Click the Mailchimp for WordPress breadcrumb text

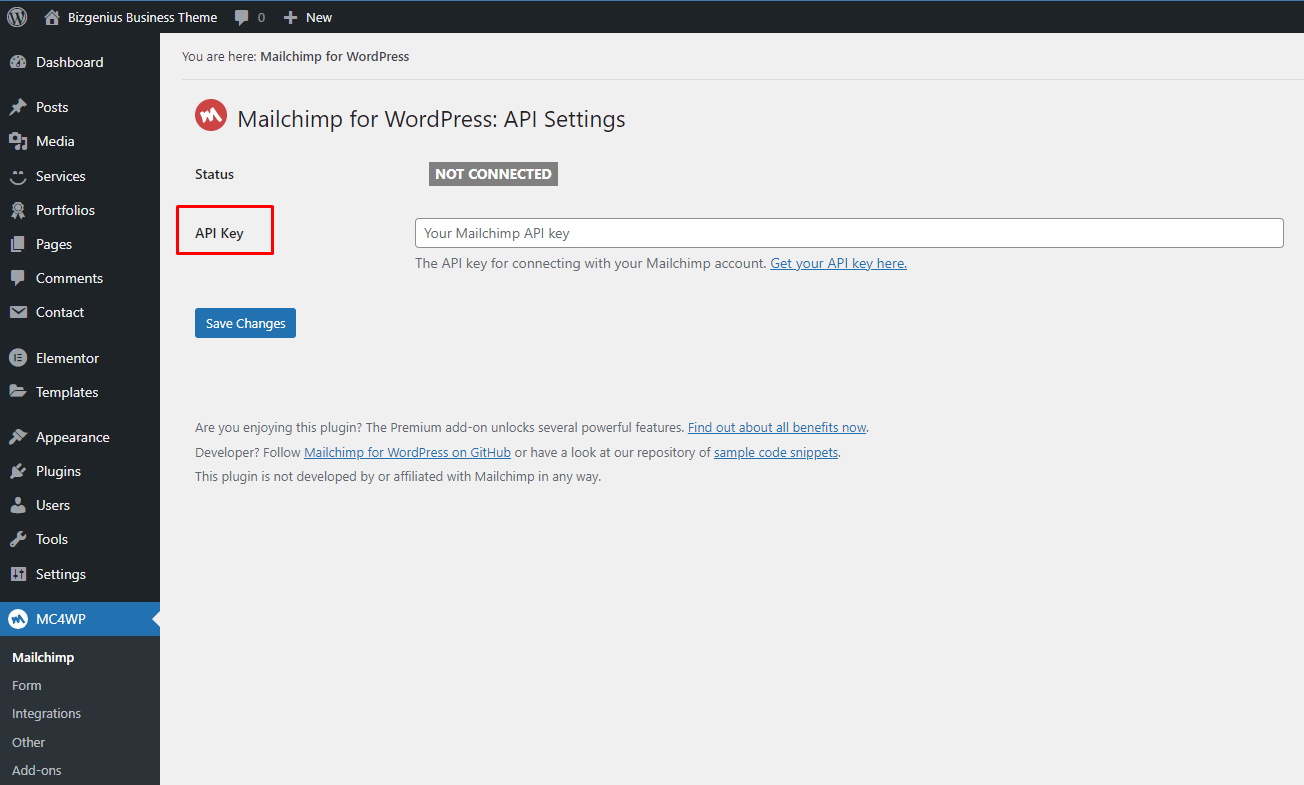334,57
